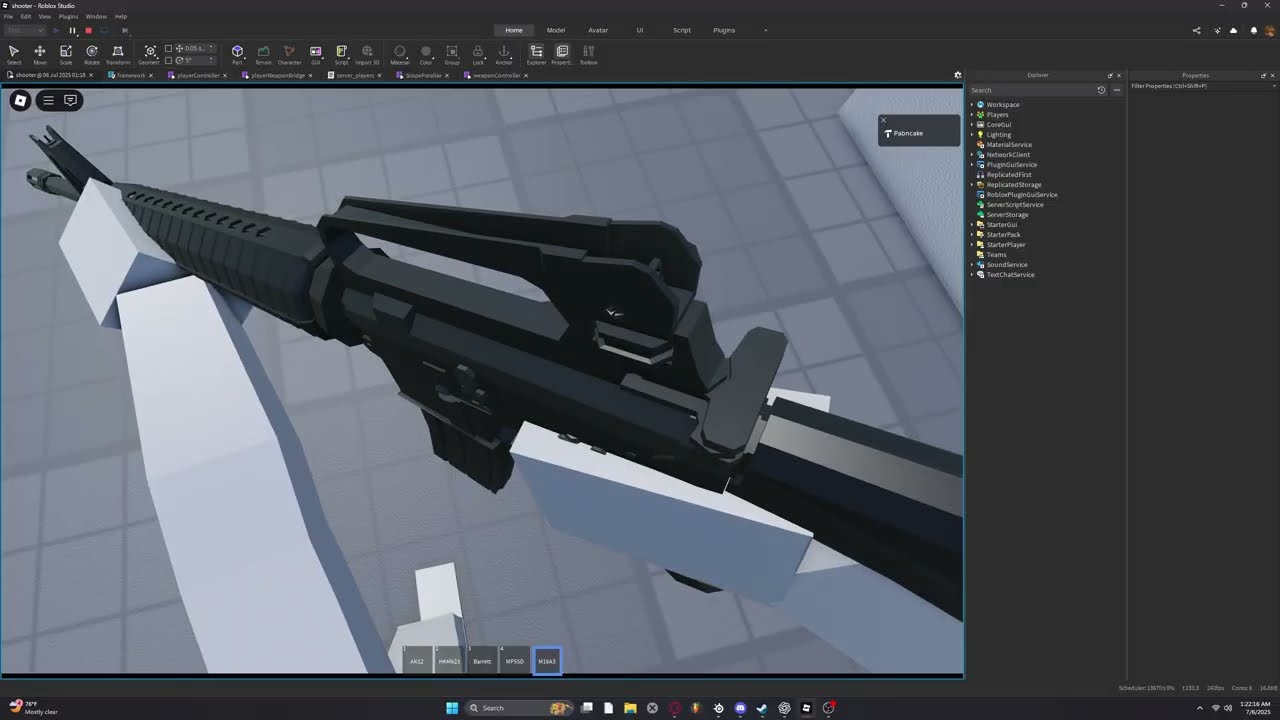Select the Barrett hotbar slot
This screenshot has height=720, width=1280.
[482, 660]
